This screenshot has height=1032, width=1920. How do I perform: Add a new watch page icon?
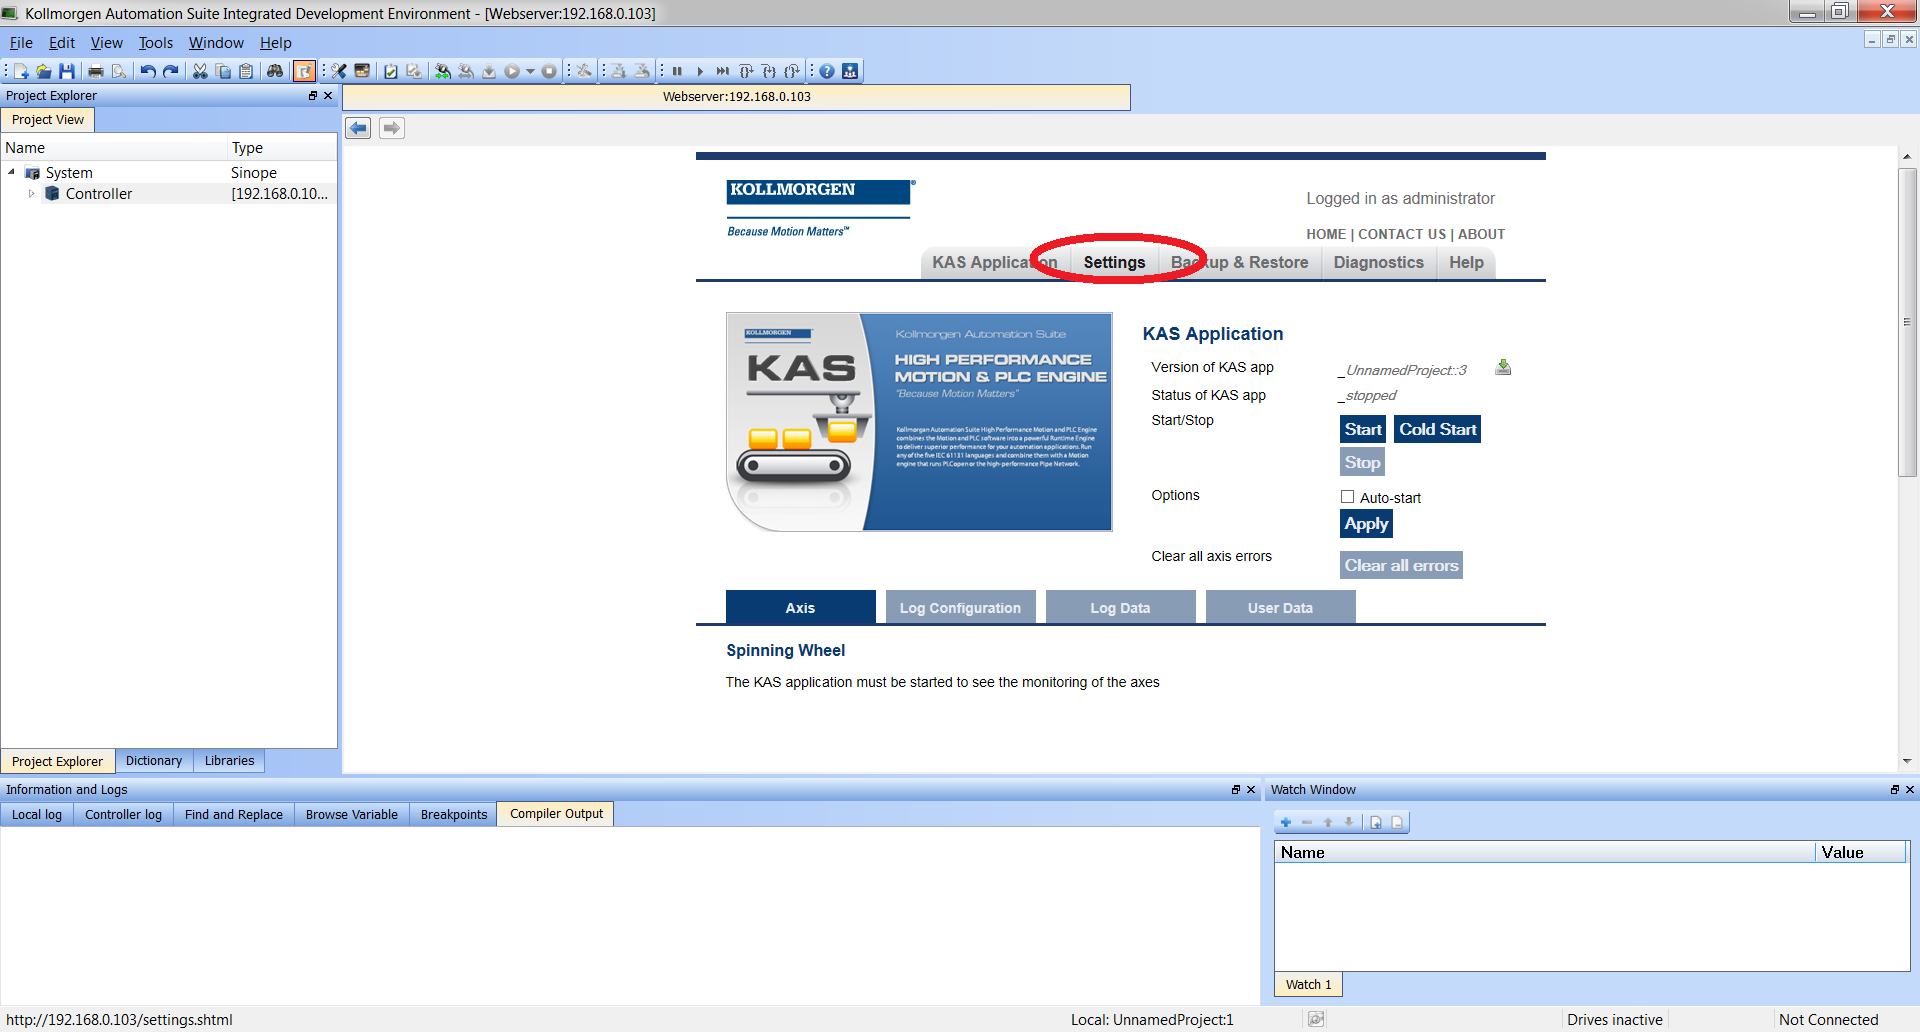point(1376,822)
